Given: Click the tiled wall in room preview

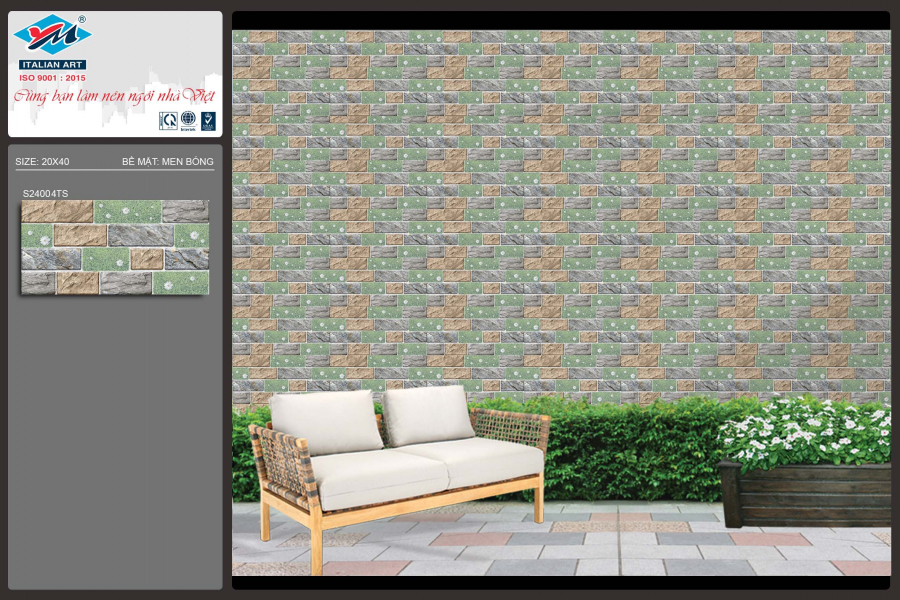Looking at the screenshot, I should pyautogui.click(x=560, y=200).
